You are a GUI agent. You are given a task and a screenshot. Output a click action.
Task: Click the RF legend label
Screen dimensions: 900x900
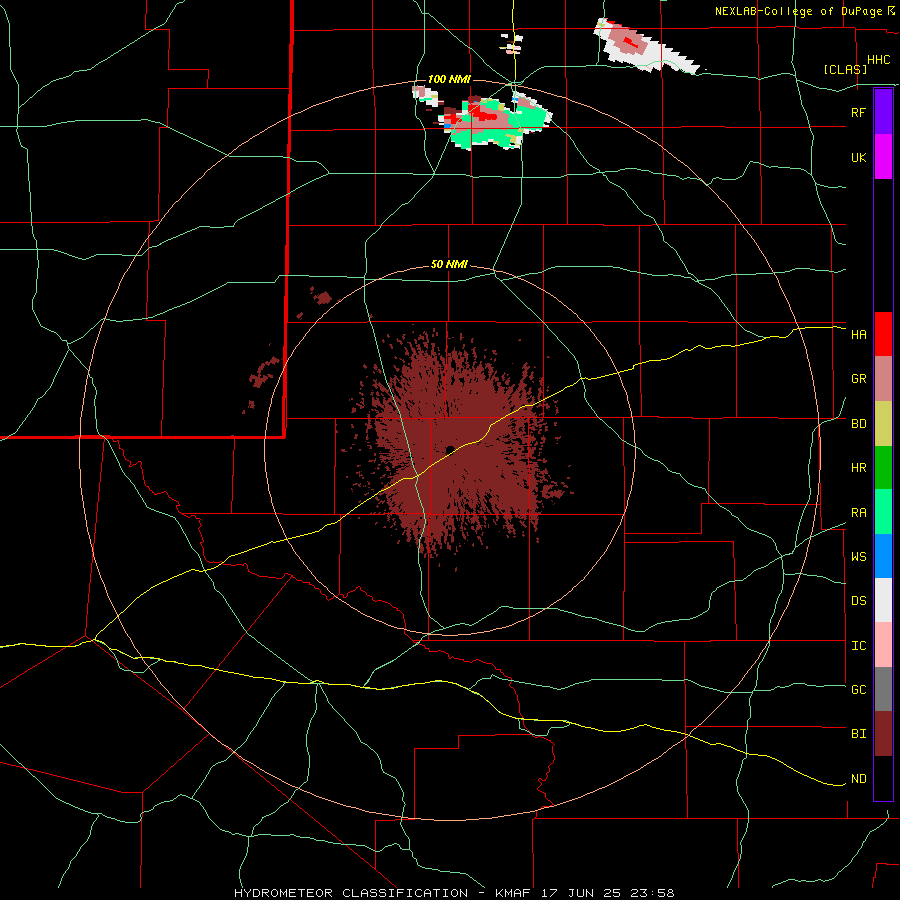point(858,112)
